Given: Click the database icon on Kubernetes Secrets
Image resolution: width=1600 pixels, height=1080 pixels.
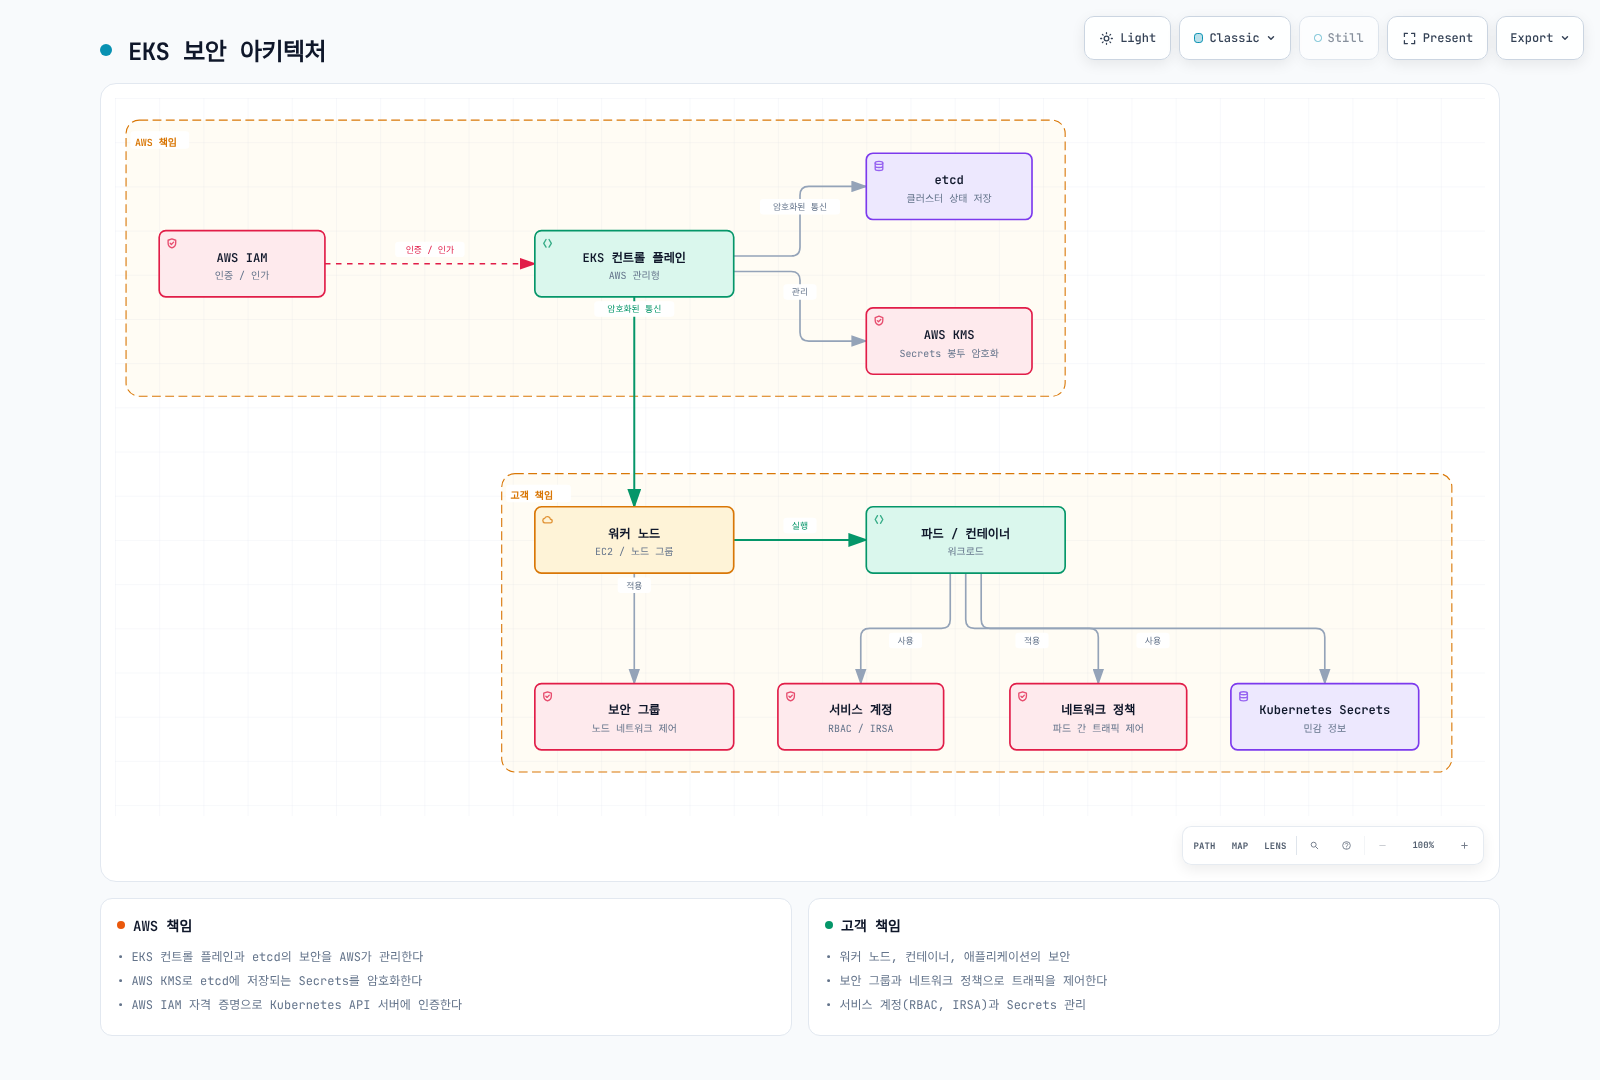Looking at the screenshot, I should point(1244,697).
